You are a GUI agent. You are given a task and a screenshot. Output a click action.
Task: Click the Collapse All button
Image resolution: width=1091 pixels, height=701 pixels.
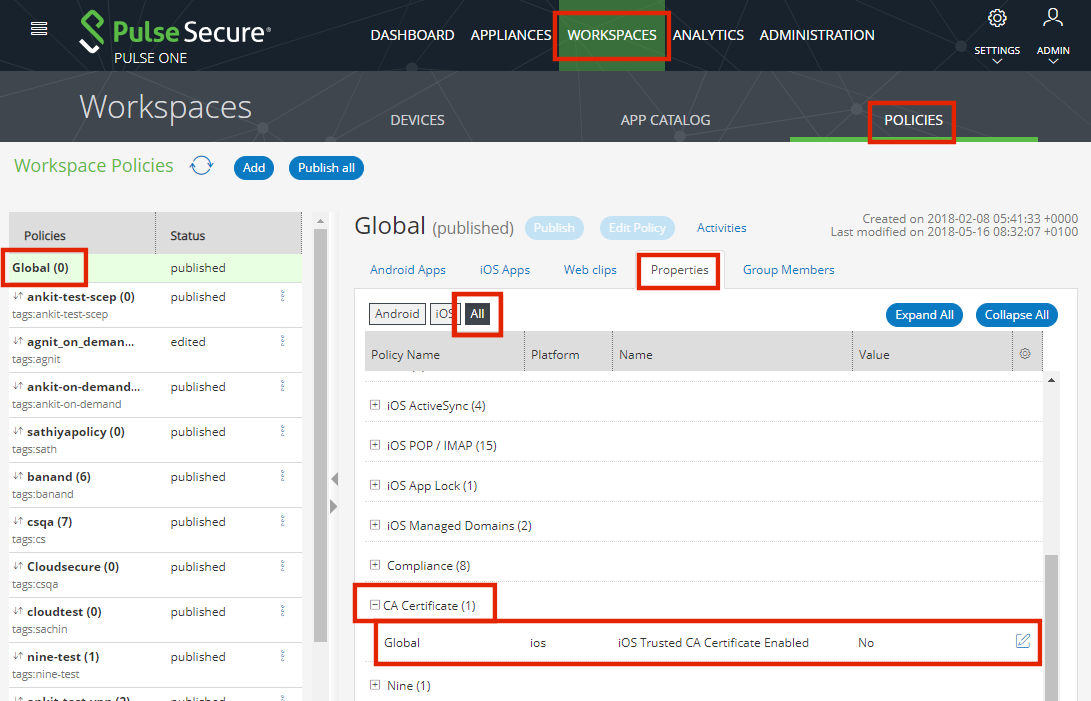1017,315
